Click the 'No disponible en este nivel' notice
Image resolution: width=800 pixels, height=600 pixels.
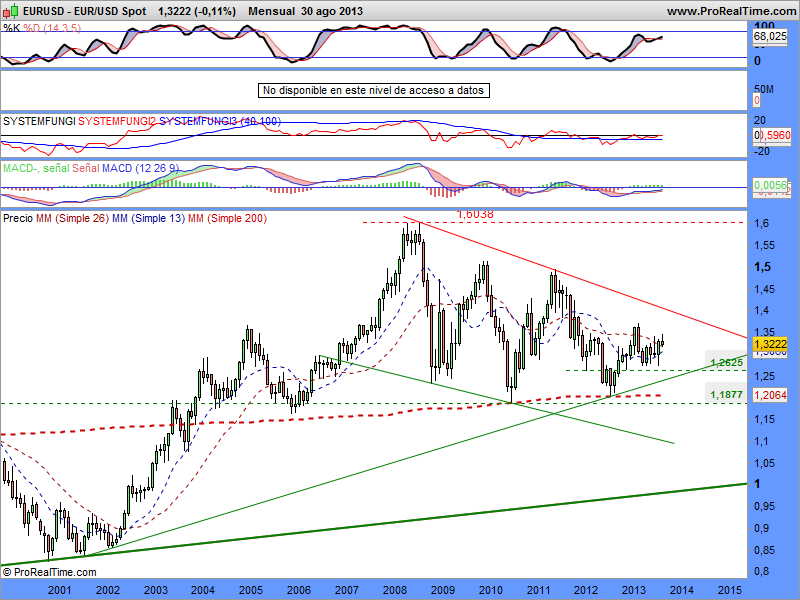373,90
